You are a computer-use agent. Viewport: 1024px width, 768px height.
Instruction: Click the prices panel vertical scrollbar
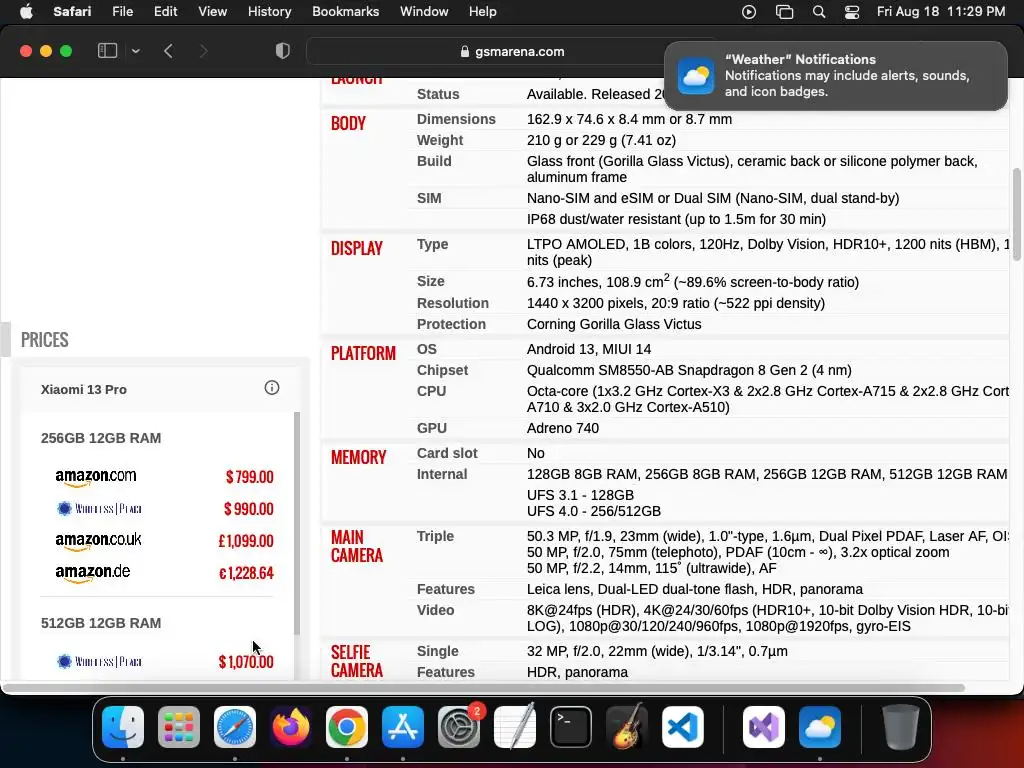coord(296,523)
